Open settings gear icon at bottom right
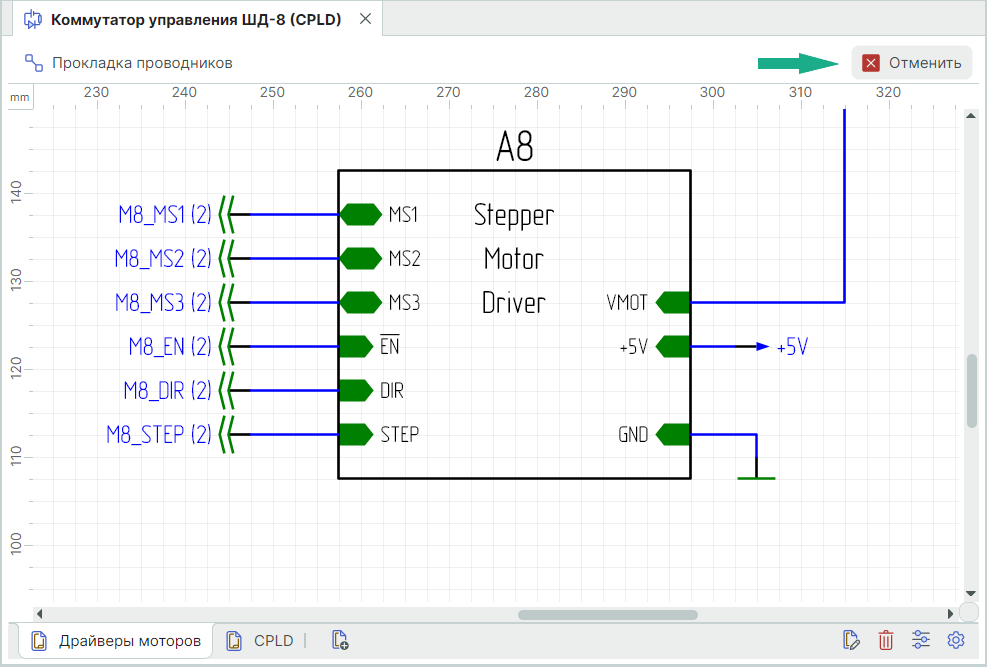987x667 pixels. [x=956, y=640]
